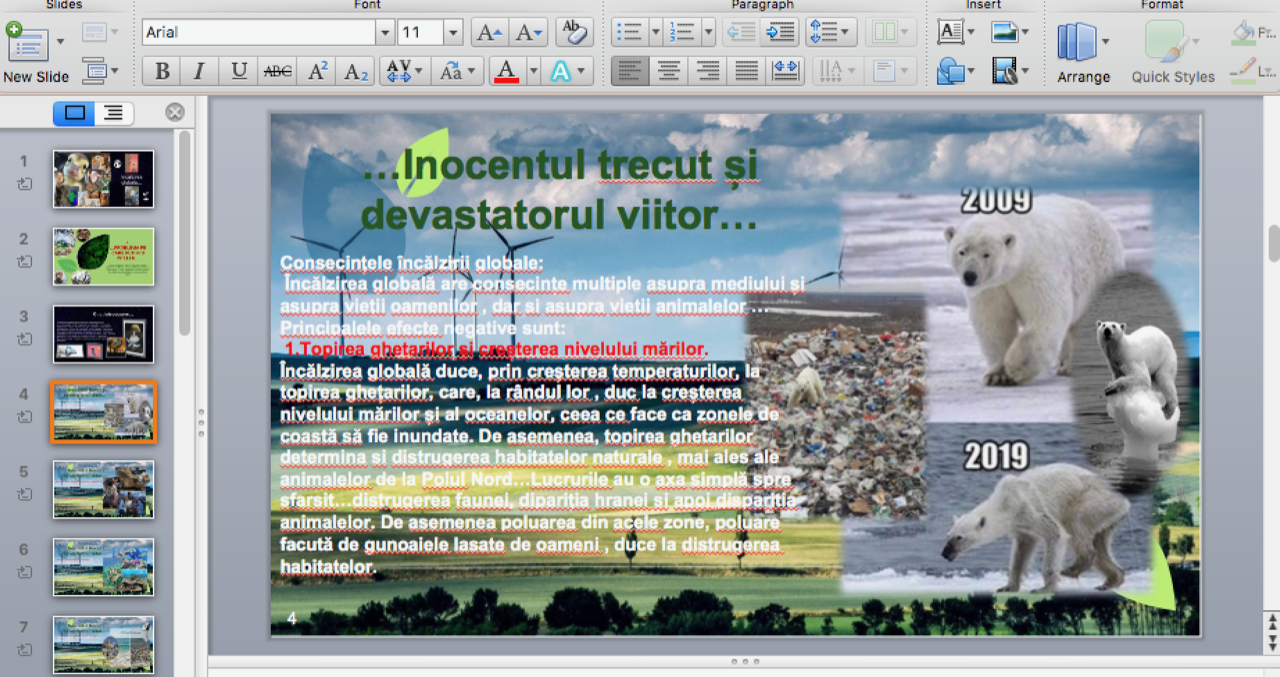Close the slide thumbnail pane

pos(175,112)
